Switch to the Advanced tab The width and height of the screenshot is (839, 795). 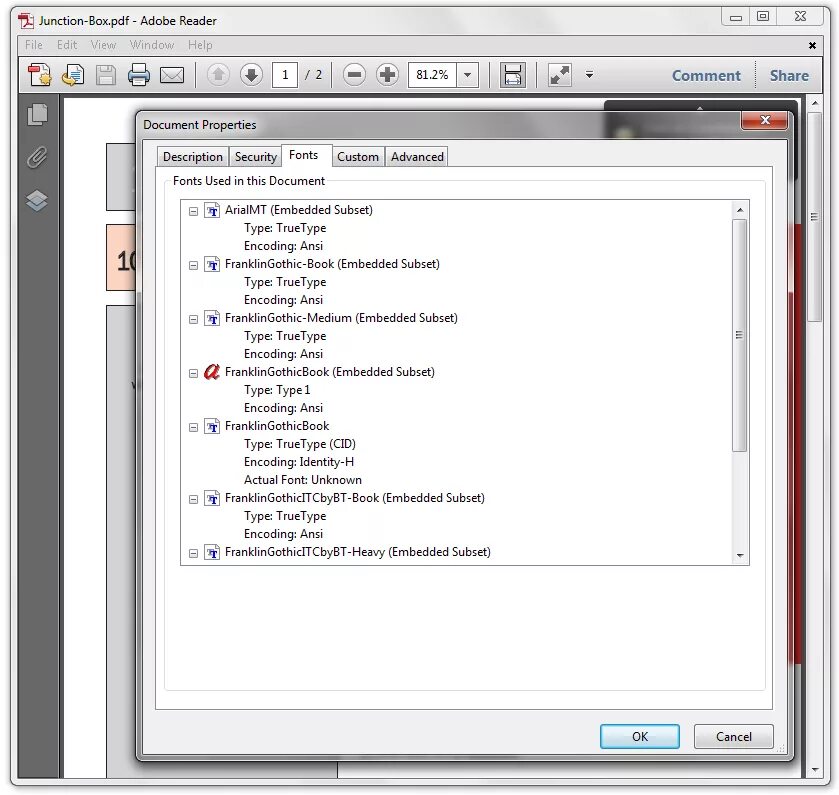tap(417, 157)
